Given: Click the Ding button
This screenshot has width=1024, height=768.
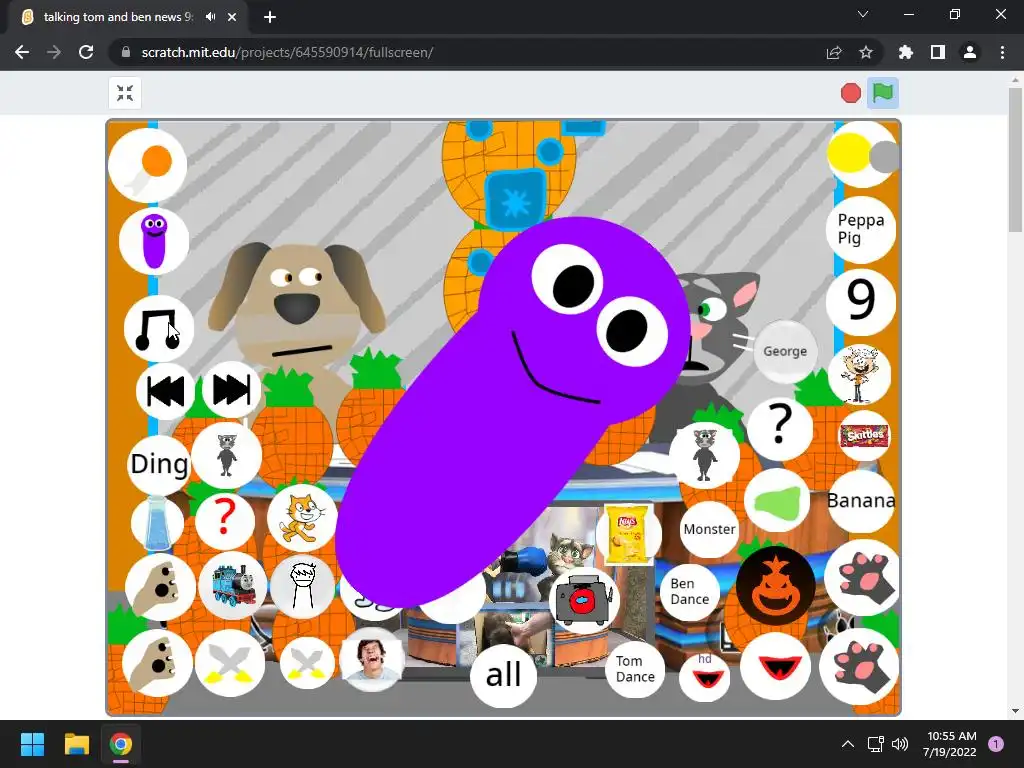Looking at the screenshot, I should click(x=159, y=464).
